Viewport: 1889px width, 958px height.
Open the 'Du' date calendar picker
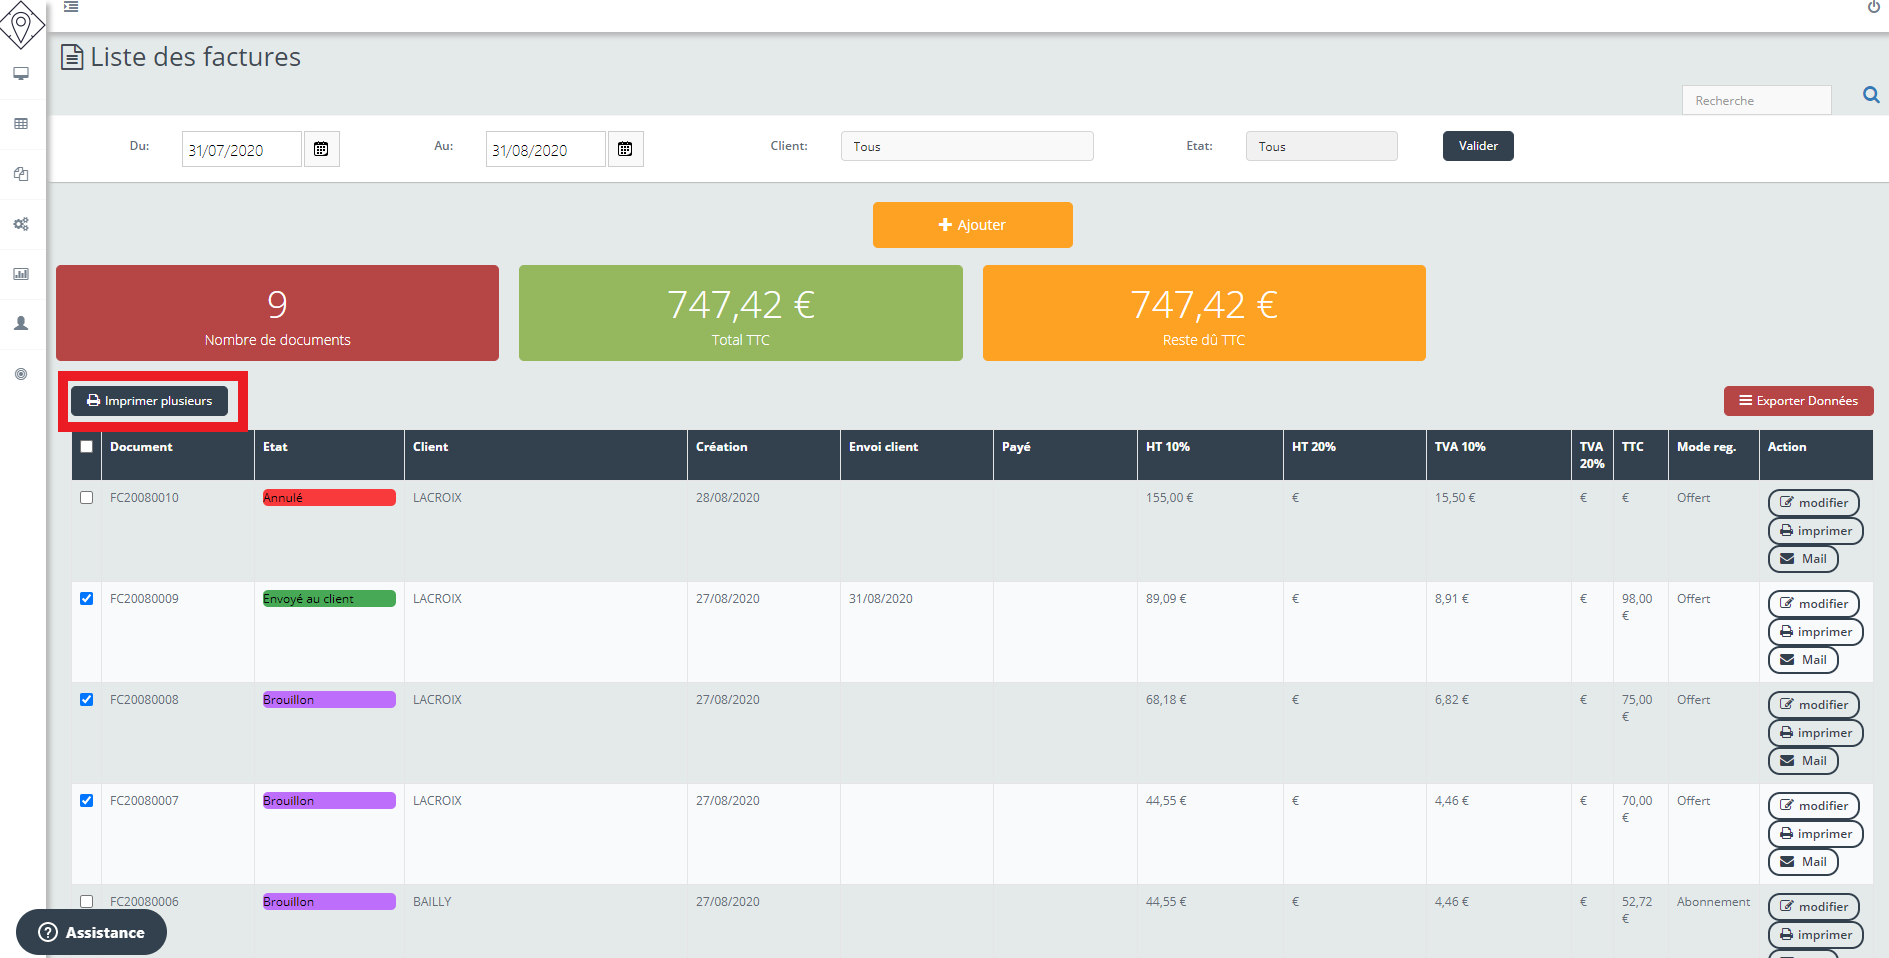click(x=321, y=149)
